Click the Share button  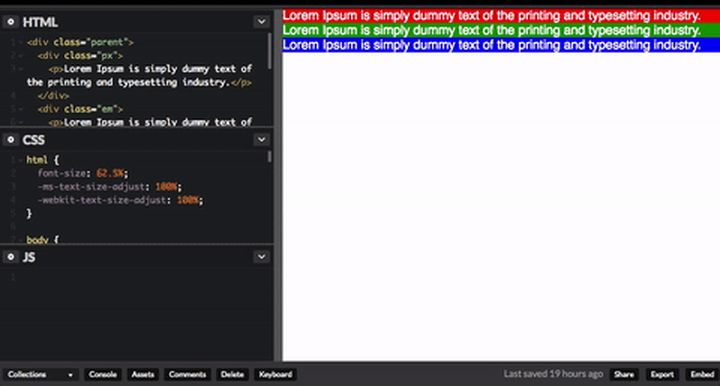pos(624,375)
